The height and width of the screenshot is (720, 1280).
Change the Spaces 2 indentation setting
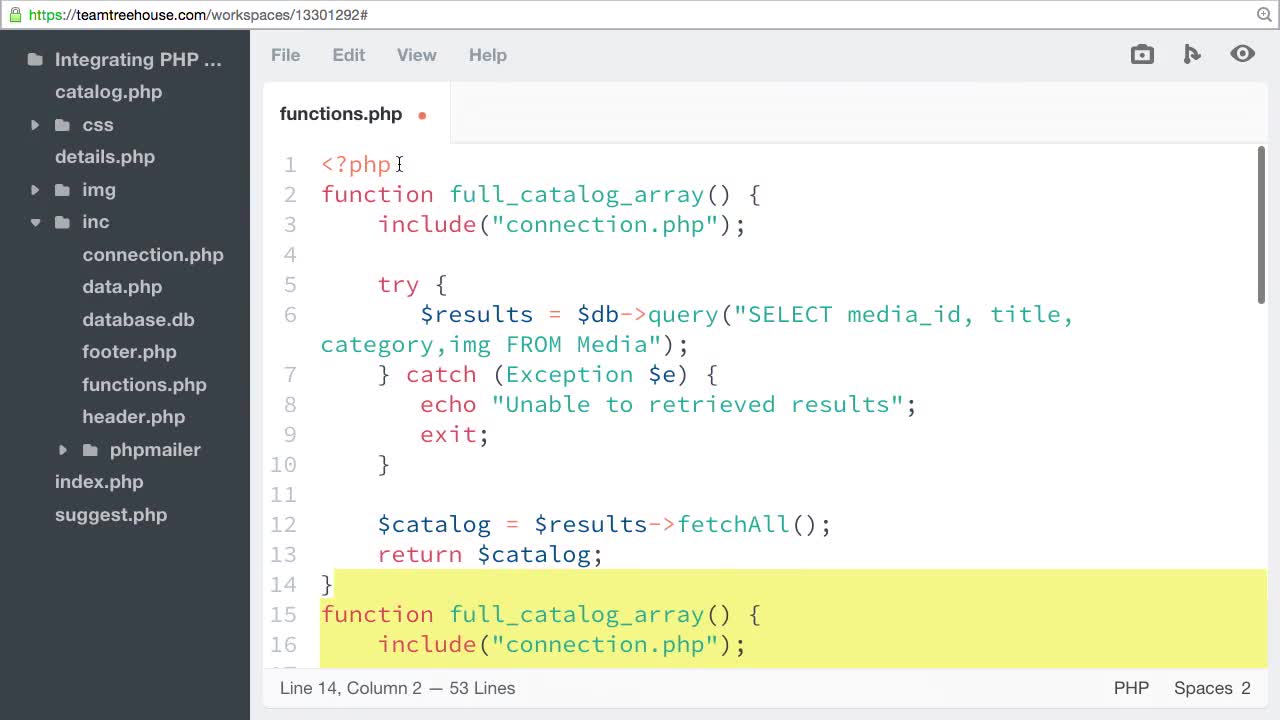click(x=1212, y=688)
